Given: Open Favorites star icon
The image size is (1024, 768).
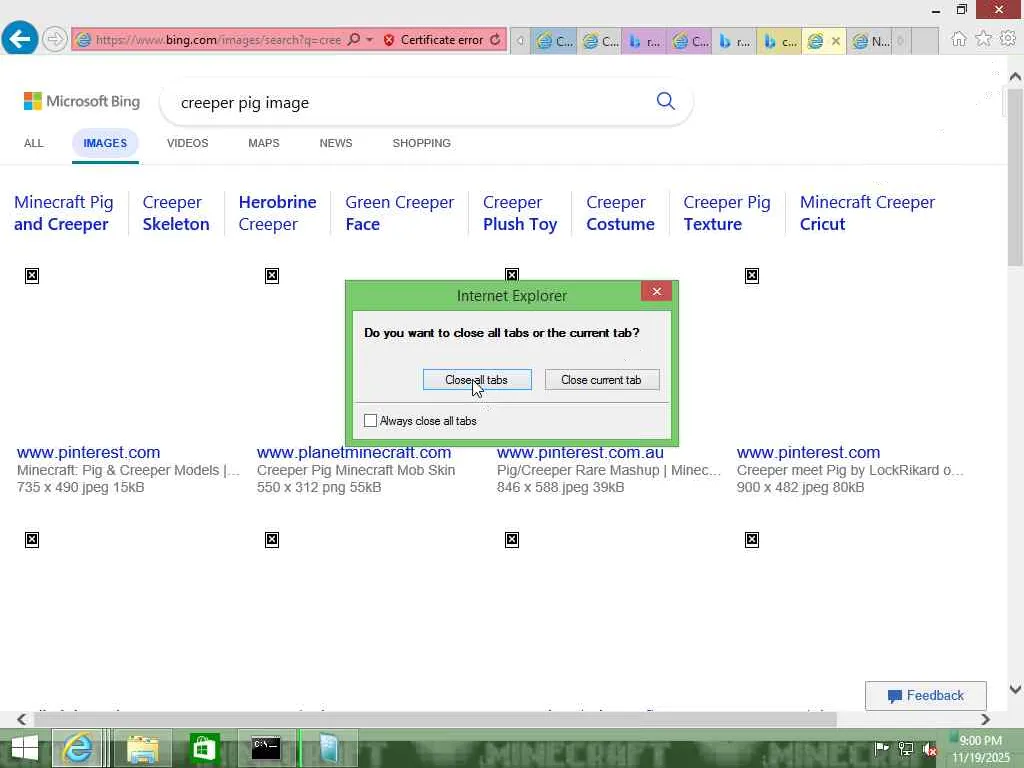Looking at the screenshot, I should coord(984,39).
